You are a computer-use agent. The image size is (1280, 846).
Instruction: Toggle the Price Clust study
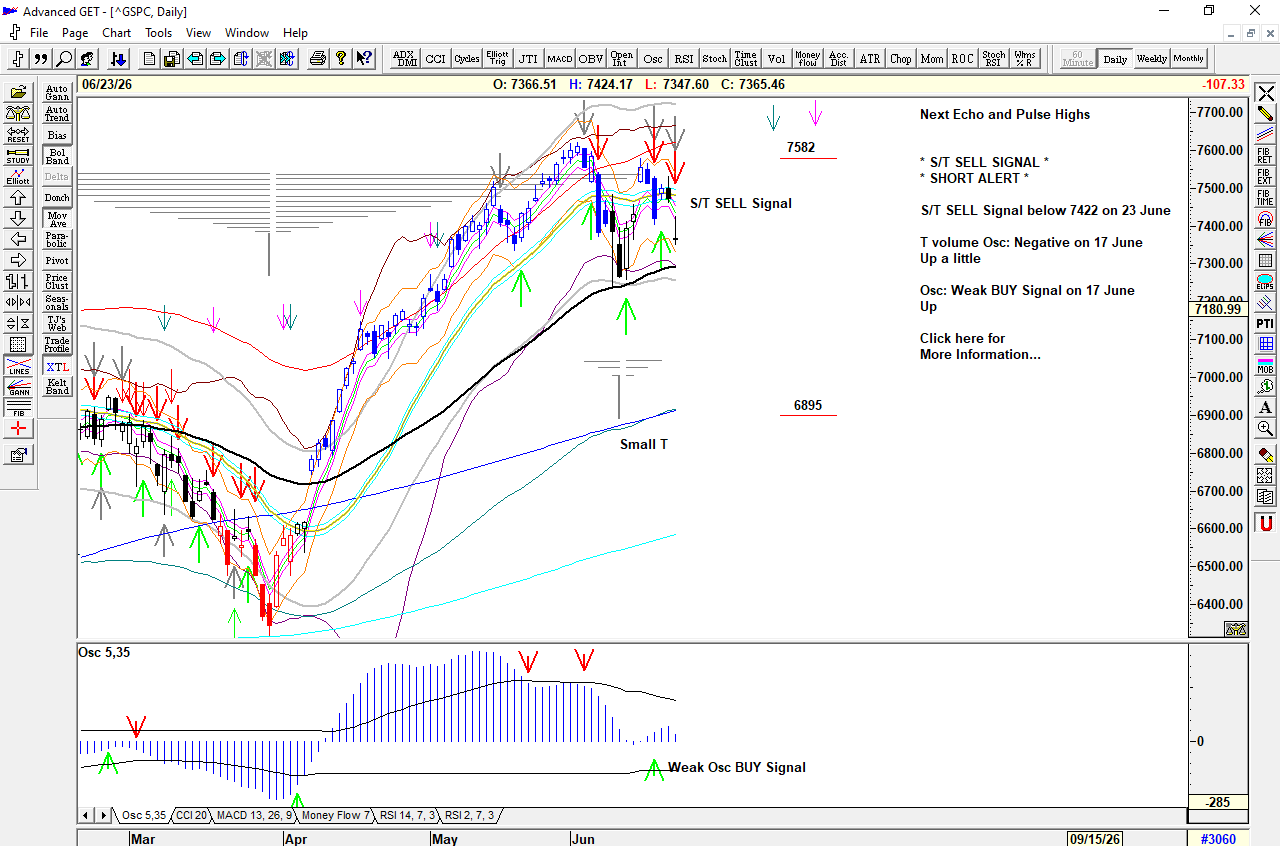(x=57, y=281)
